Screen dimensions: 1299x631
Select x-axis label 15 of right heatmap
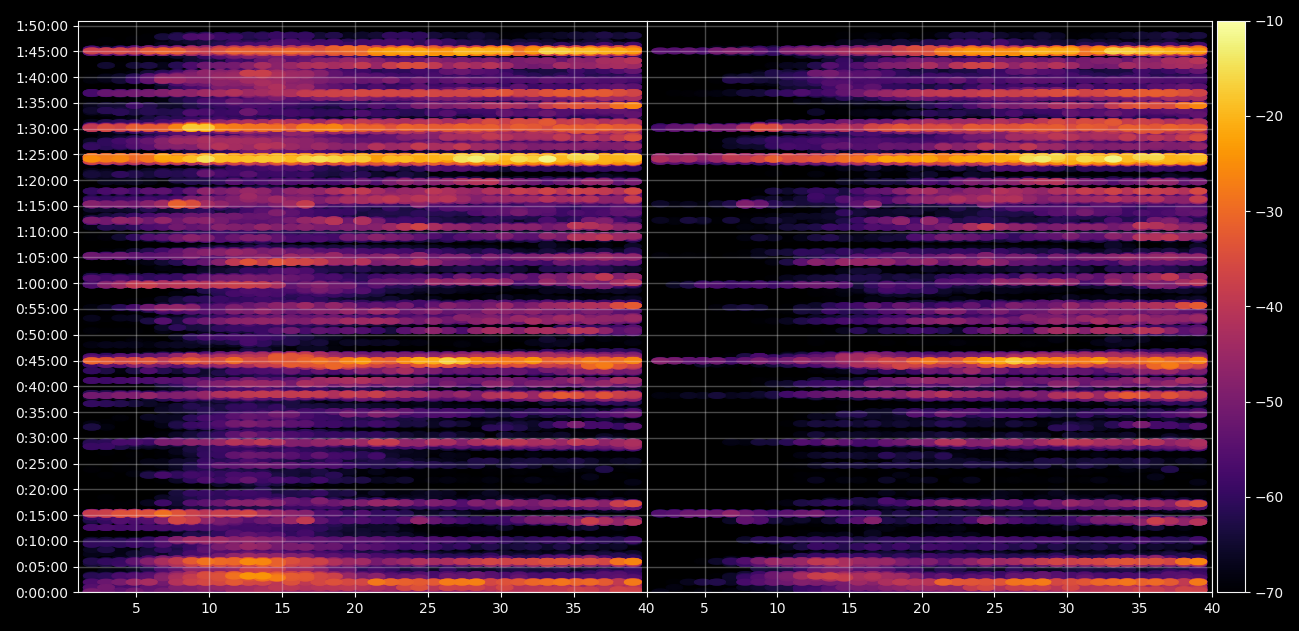coord(849,607)
